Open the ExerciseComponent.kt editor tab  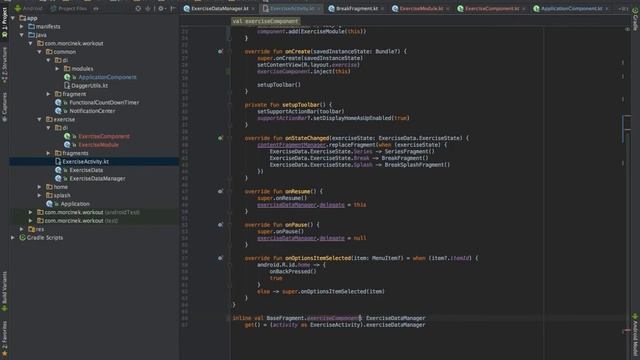(x=491, y=8)
